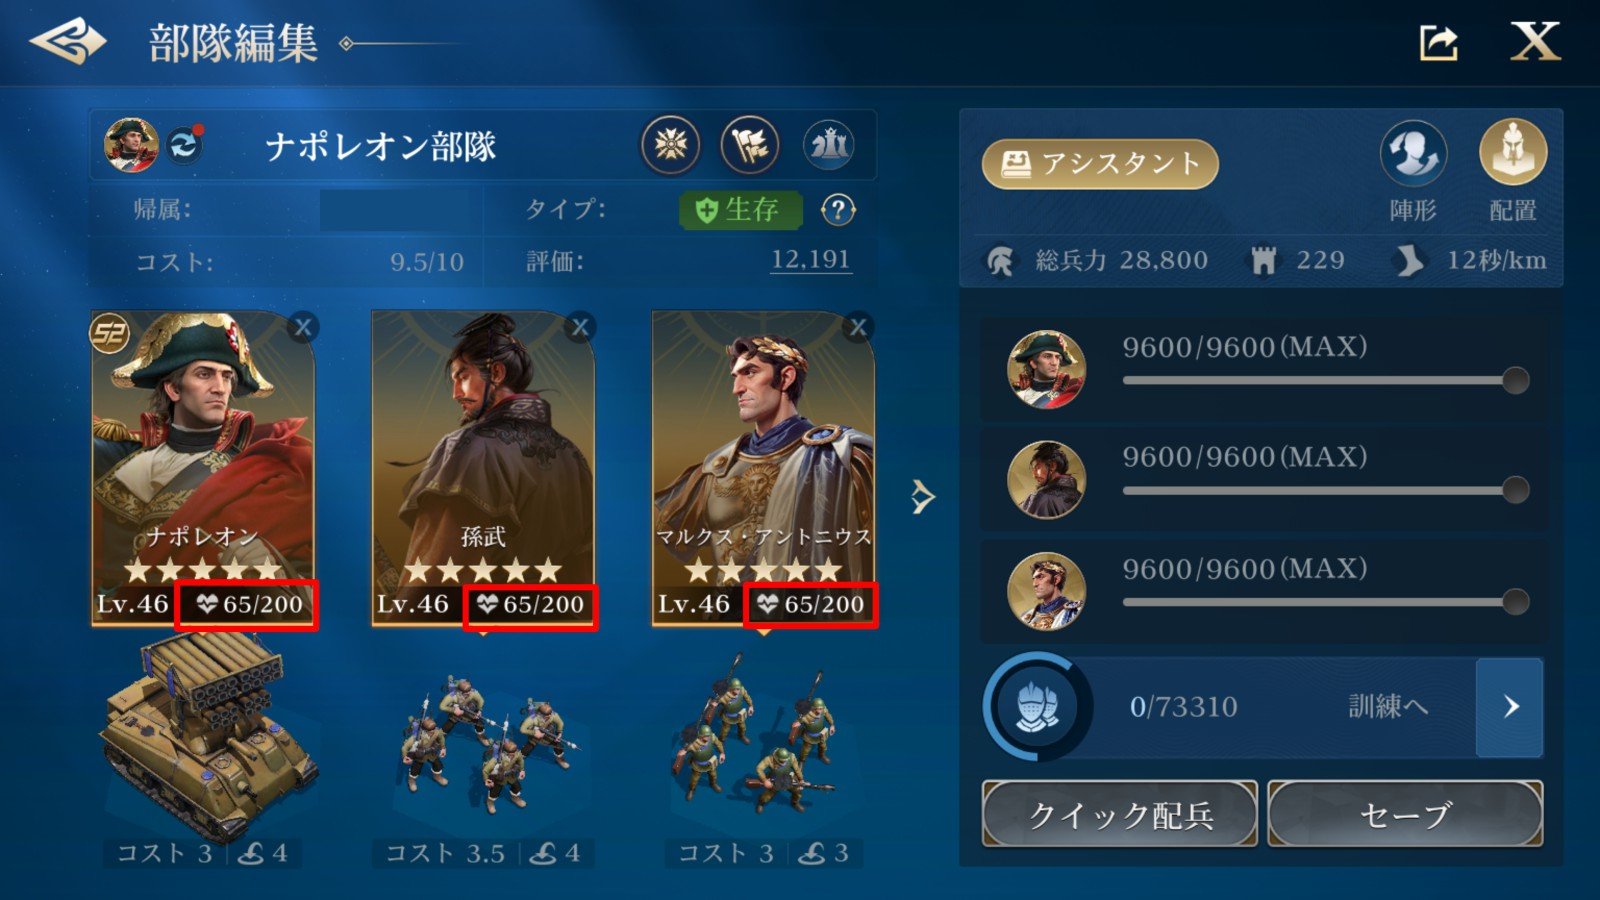Open the chess pieces icon
The width and height of the screenshot is (1600, 900).
[x=829, y=146]
